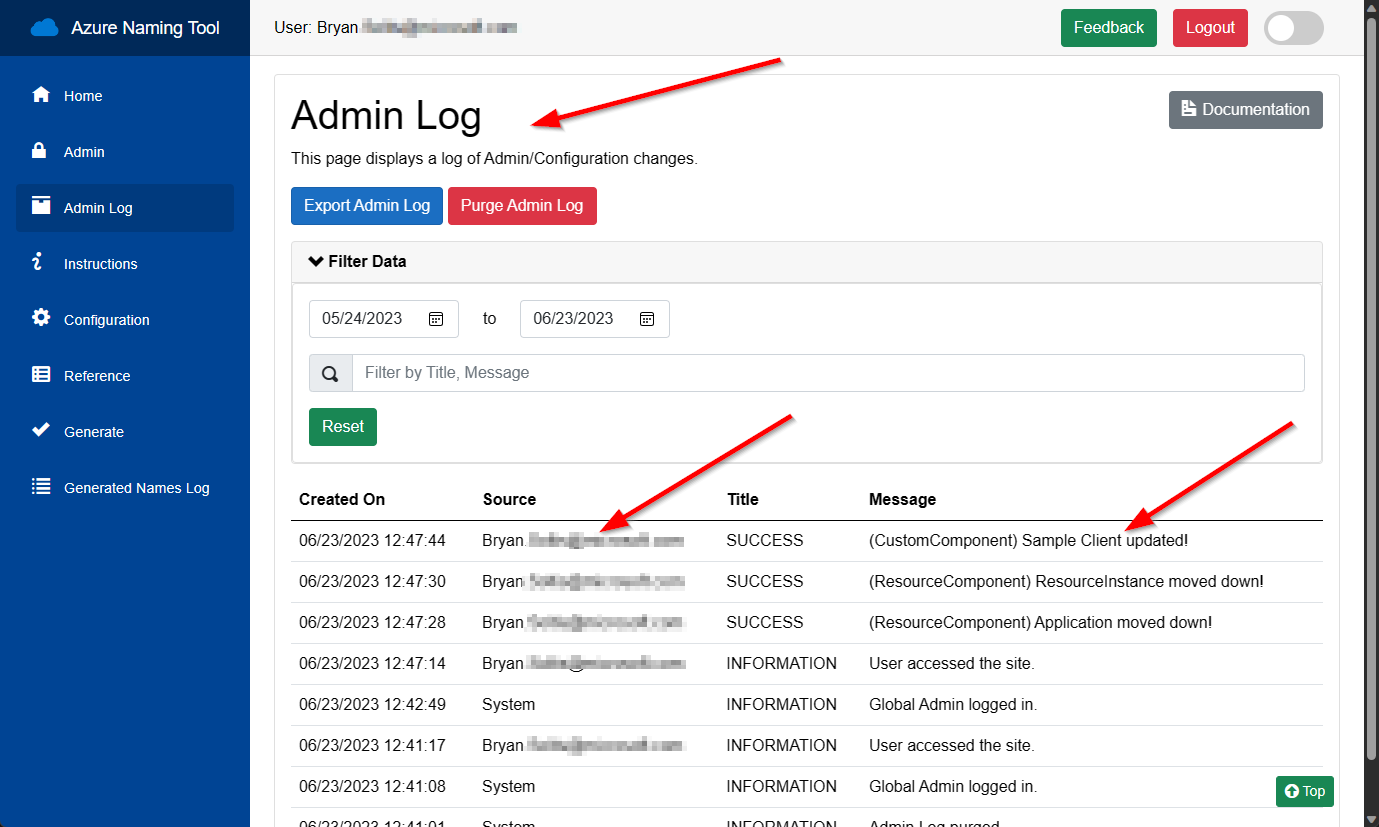Click the Generate checkmark icon
The width and height of the screenshot is (1379, 827).
(41, 430)
